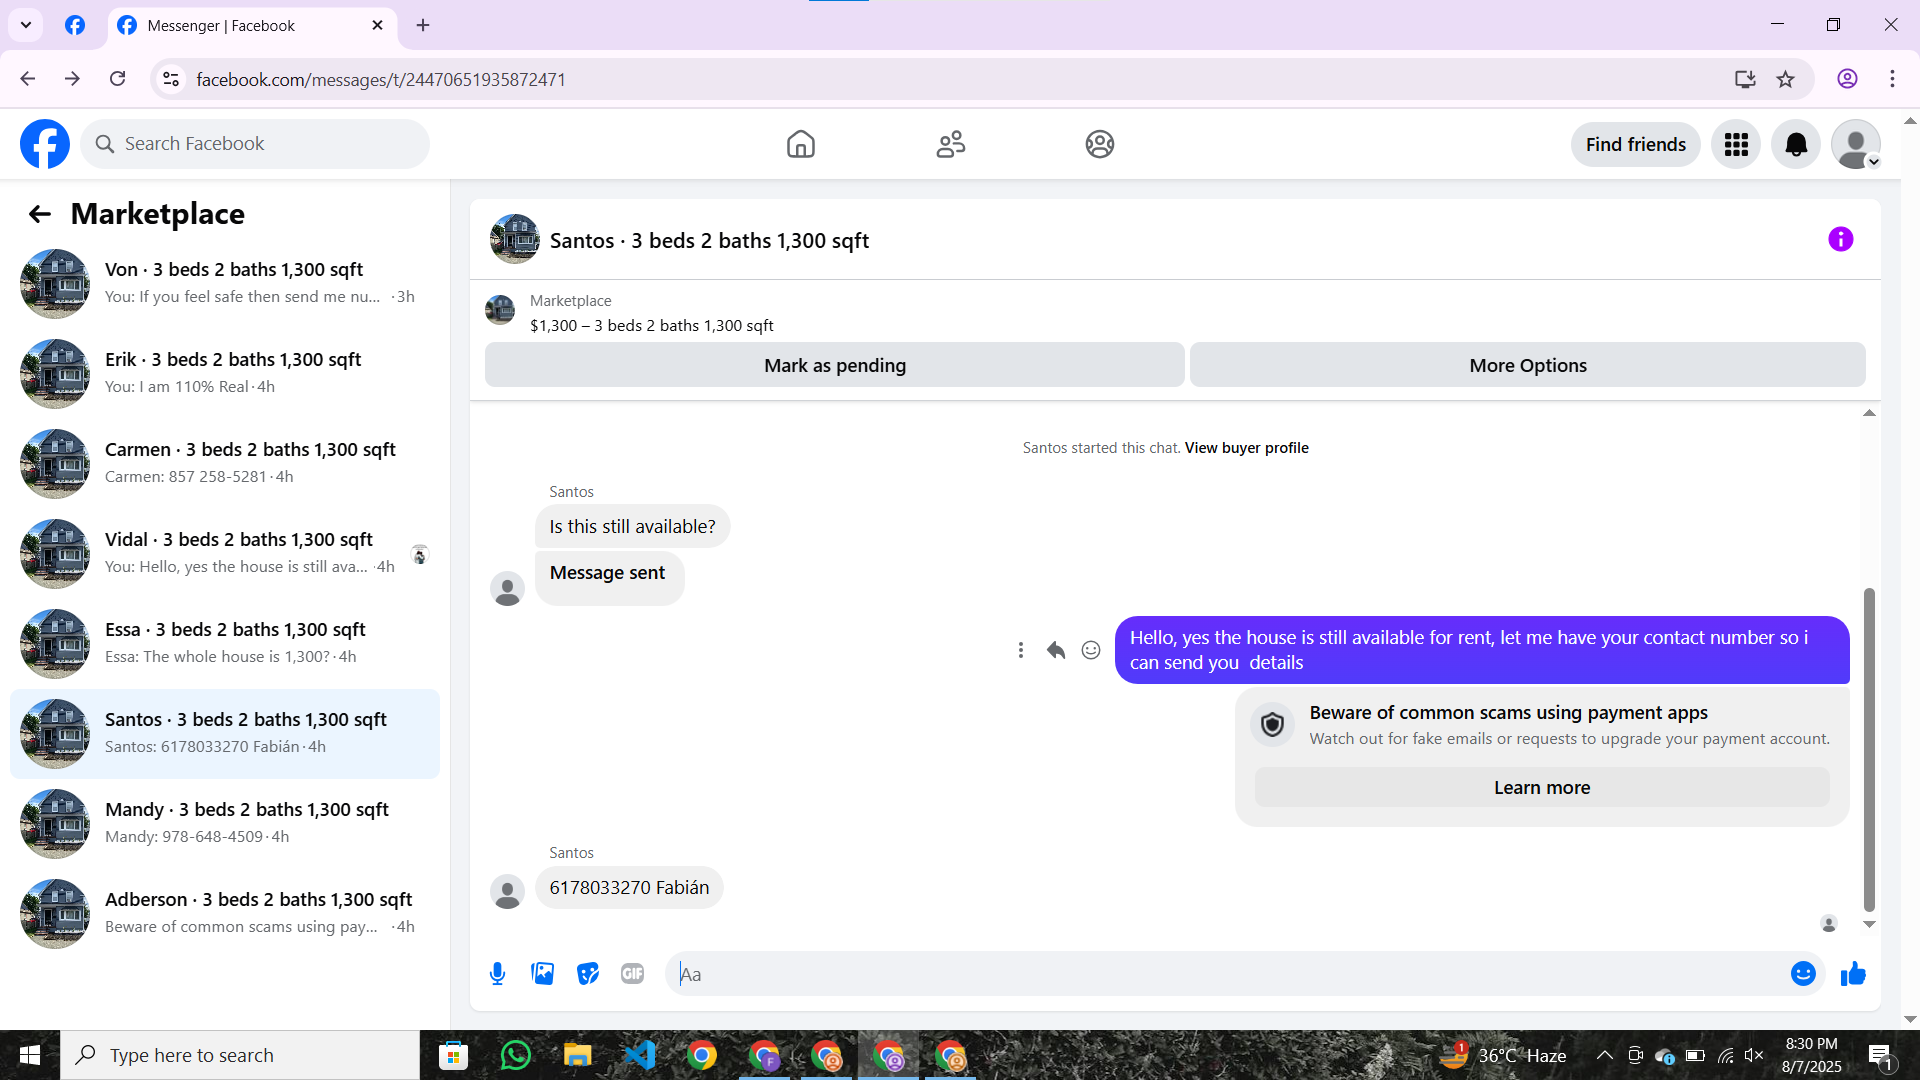Go back from Marketplace chats list

click(x=40, y=214)
